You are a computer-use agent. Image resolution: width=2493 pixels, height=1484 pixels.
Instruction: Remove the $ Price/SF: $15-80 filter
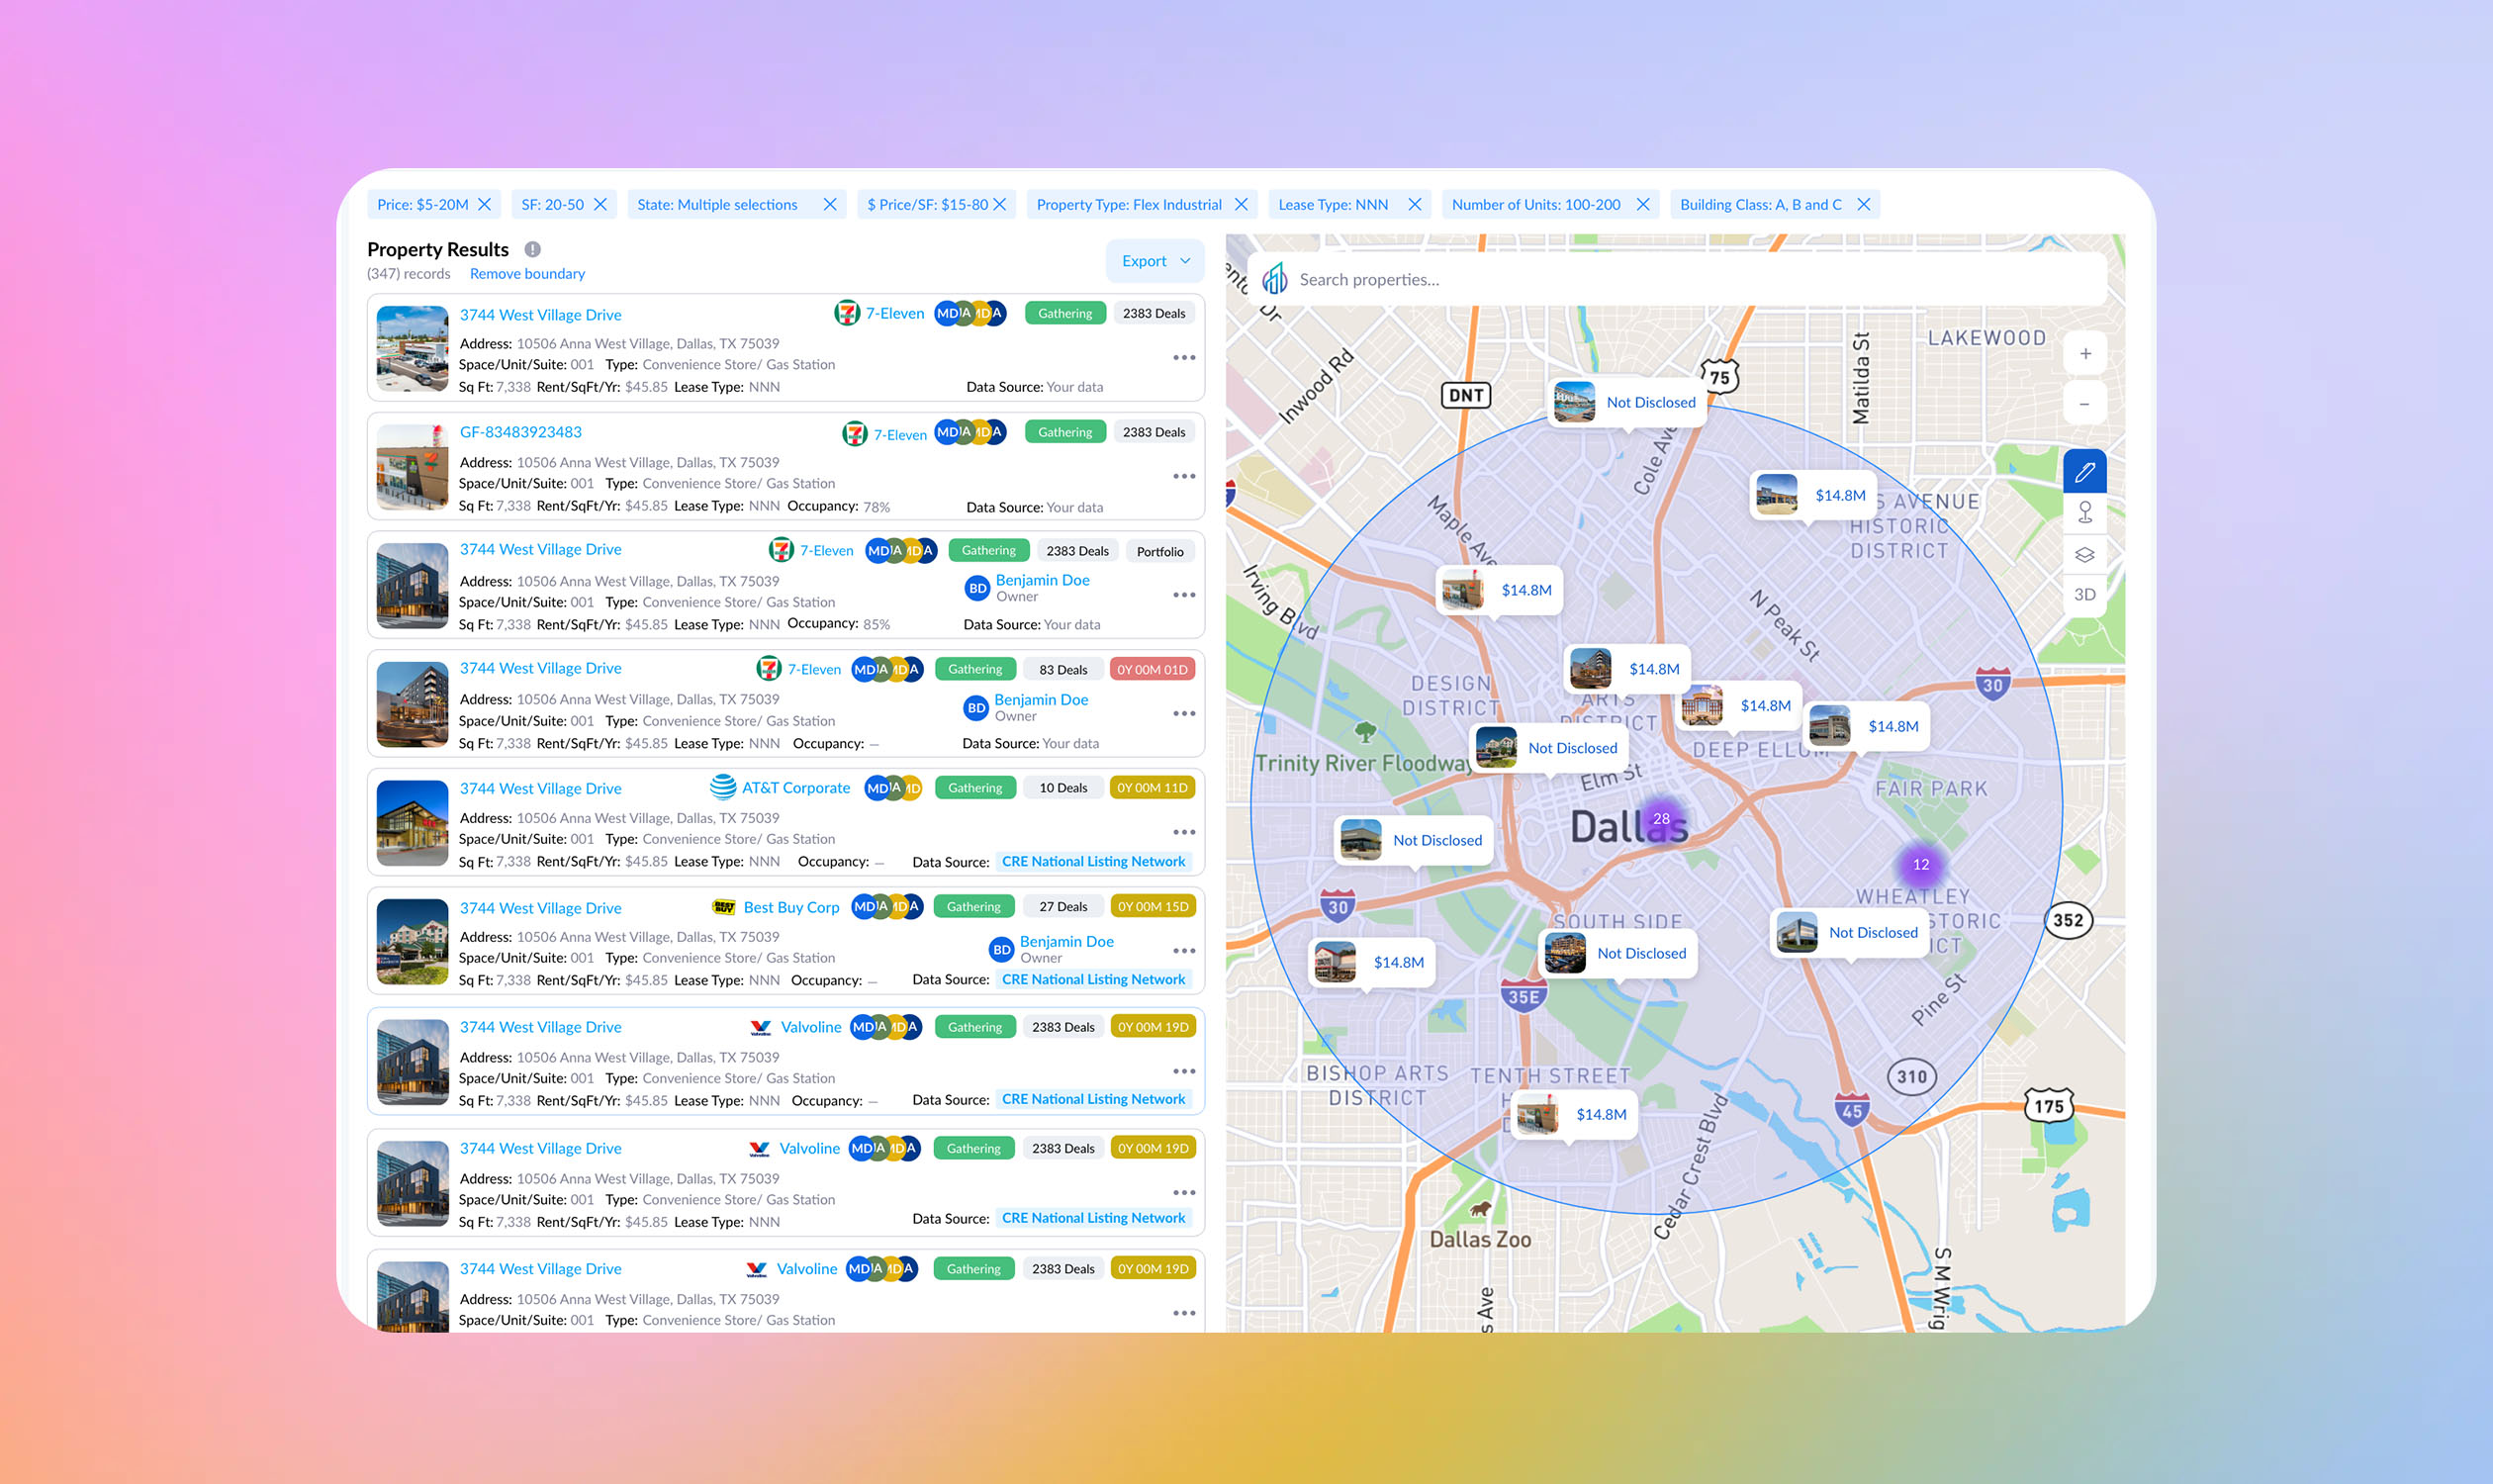tap(999, 204)
